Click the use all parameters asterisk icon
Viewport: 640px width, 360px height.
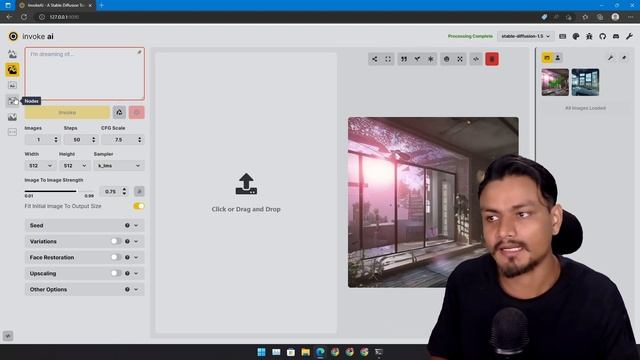(431, 59)
